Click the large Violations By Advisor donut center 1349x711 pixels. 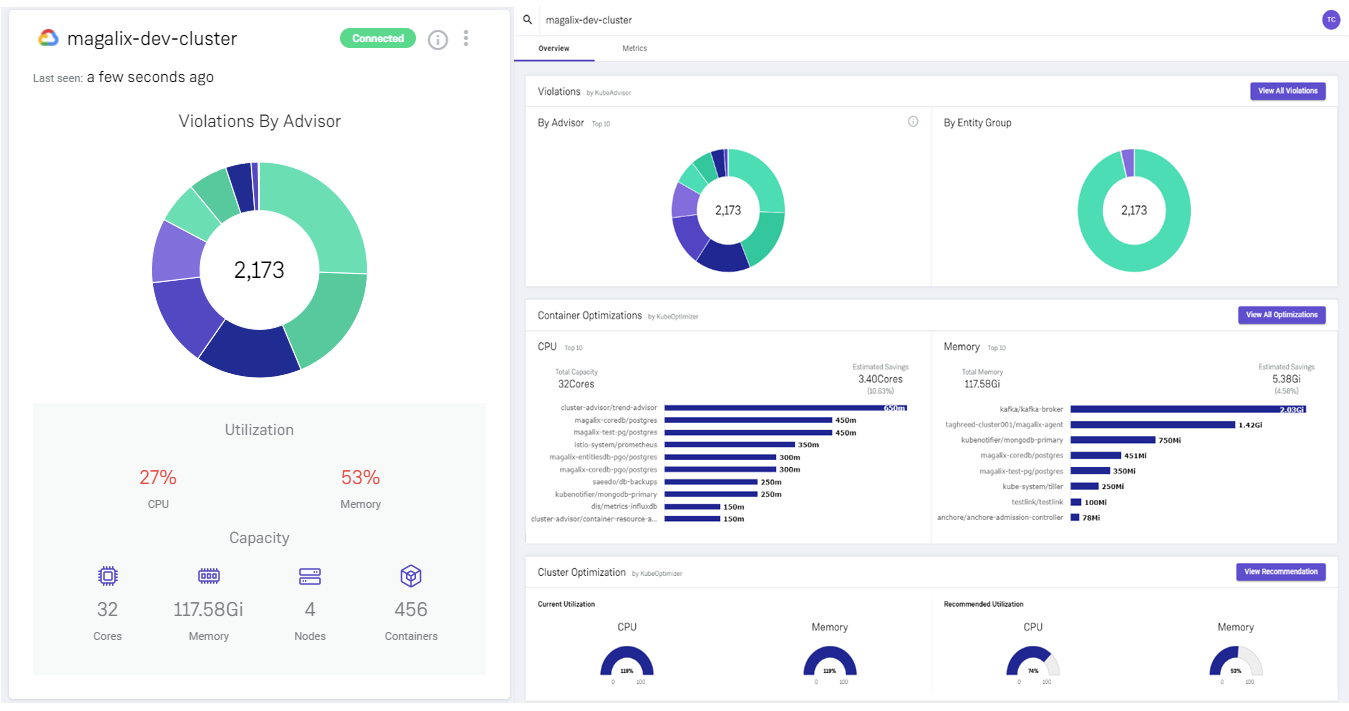[x=259, y=270]
